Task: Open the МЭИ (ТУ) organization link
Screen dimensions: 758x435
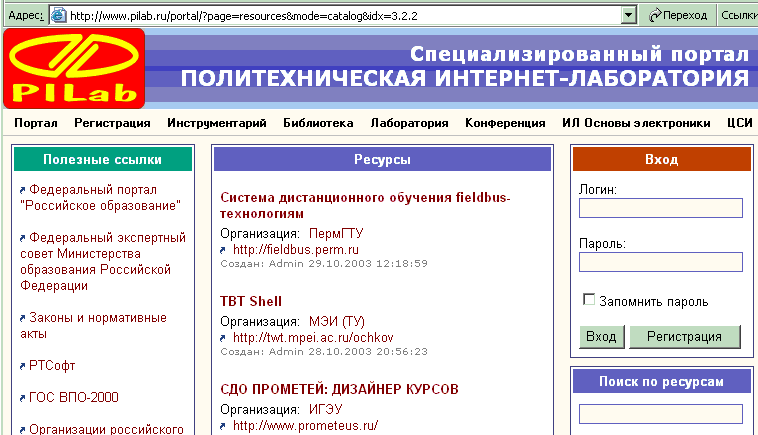Action: click(337, 321)
